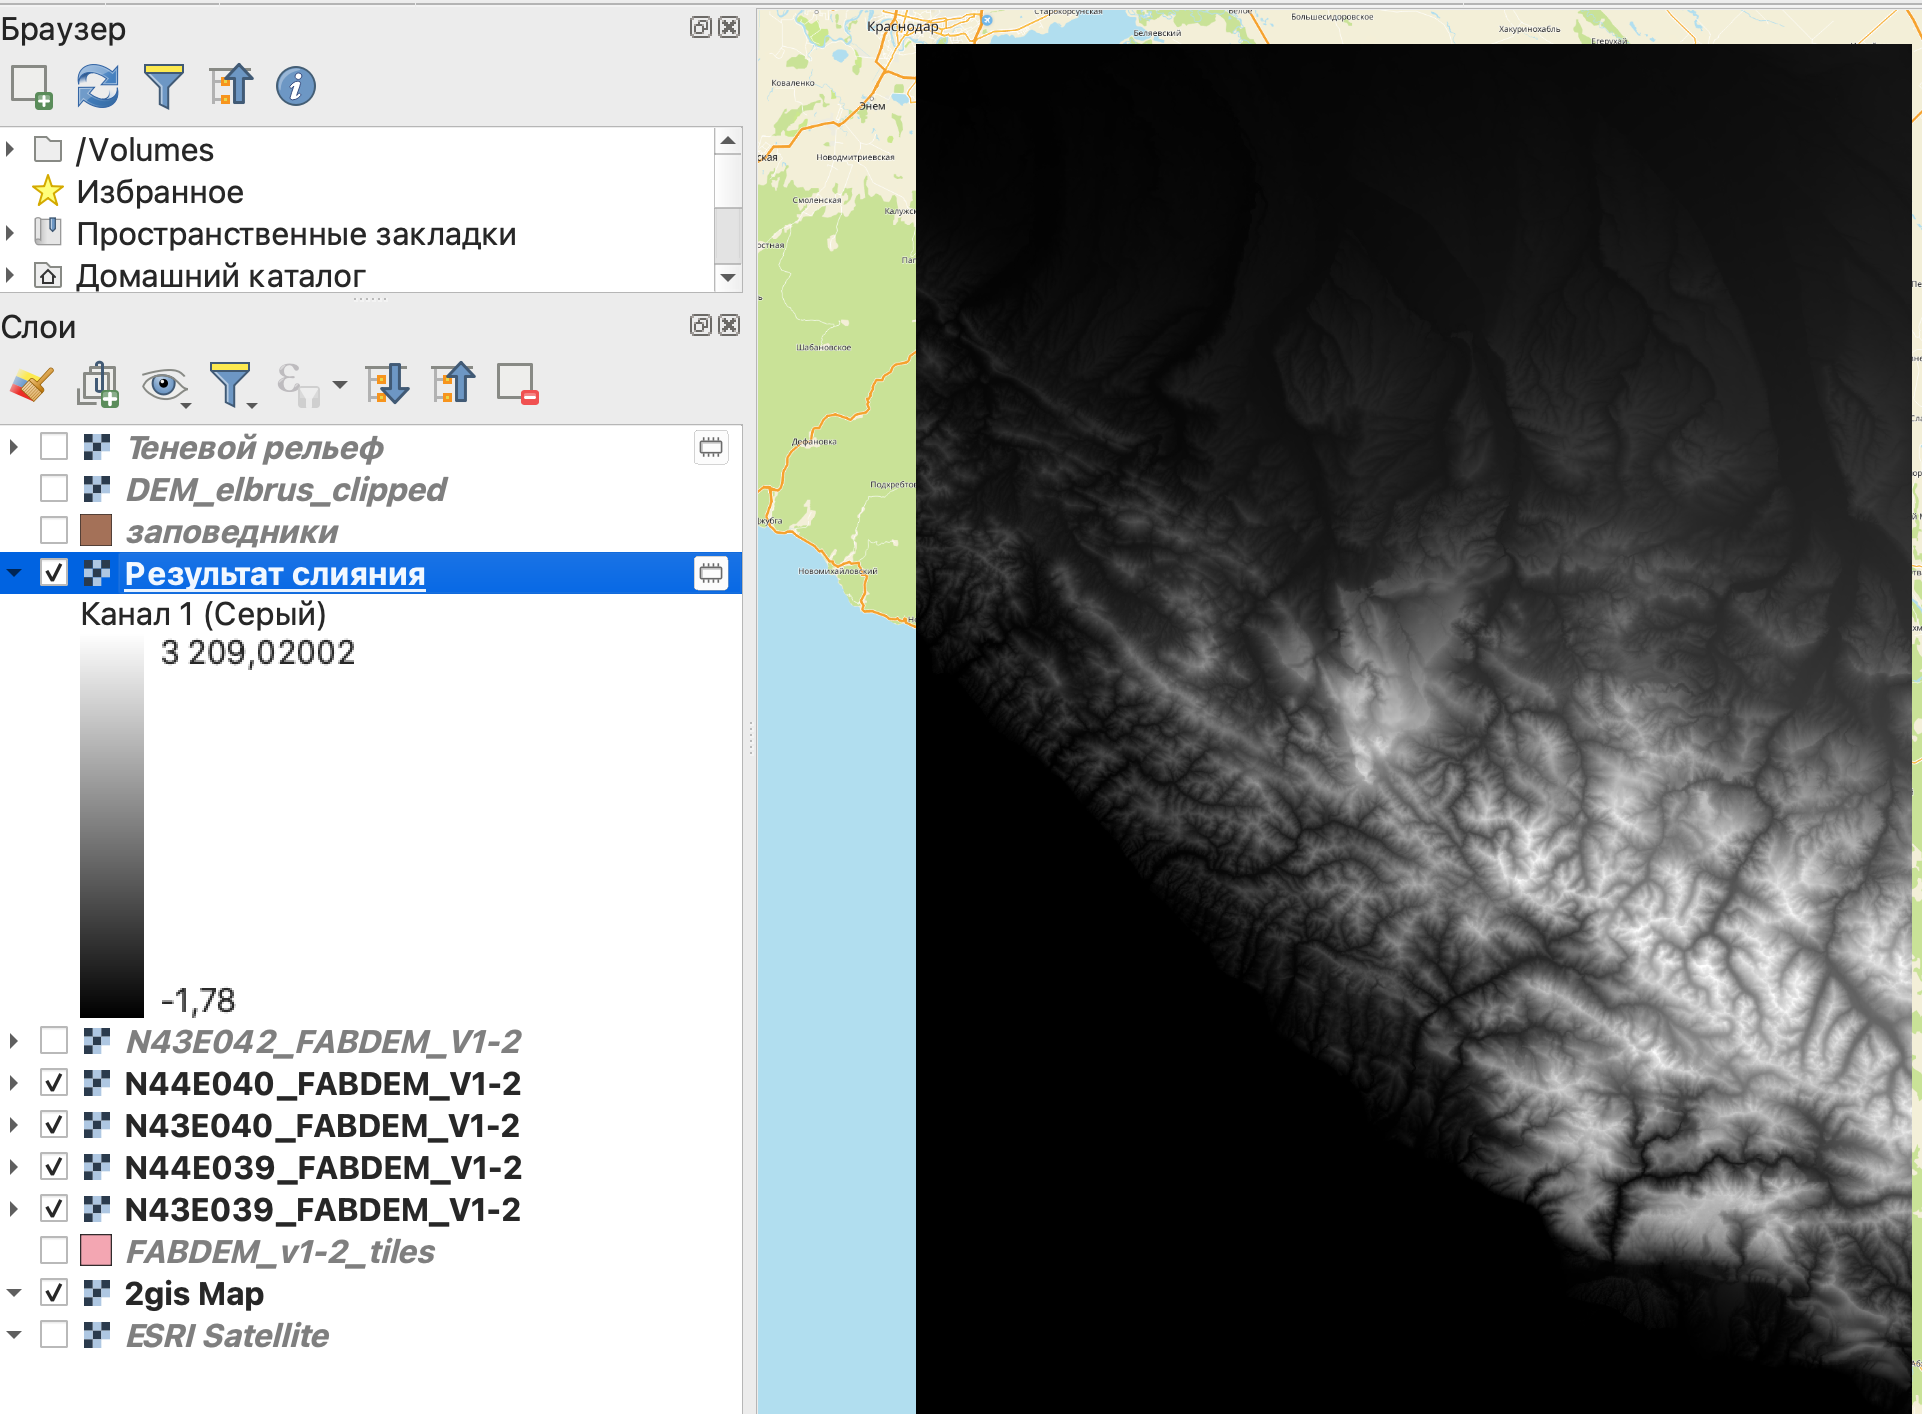Click the Browser properties info icon

click(296, 86)
